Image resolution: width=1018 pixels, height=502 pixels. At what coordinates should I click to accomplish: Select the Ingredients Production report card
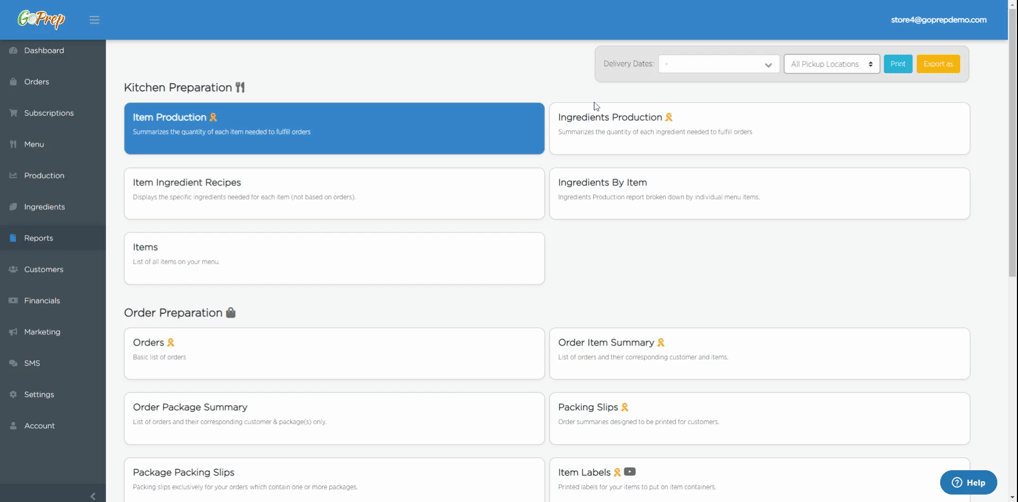click(760, 128)
